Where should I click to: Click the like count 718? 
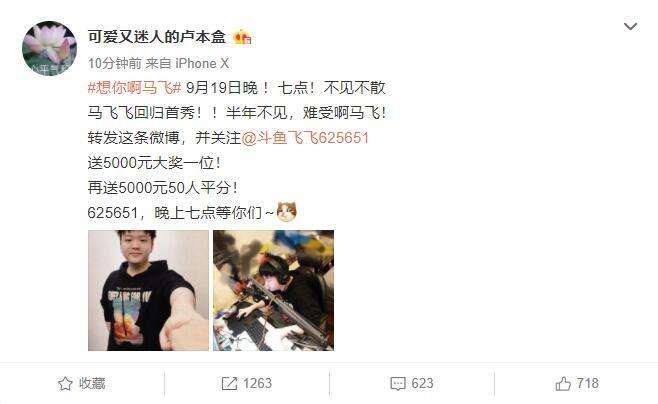588,383
